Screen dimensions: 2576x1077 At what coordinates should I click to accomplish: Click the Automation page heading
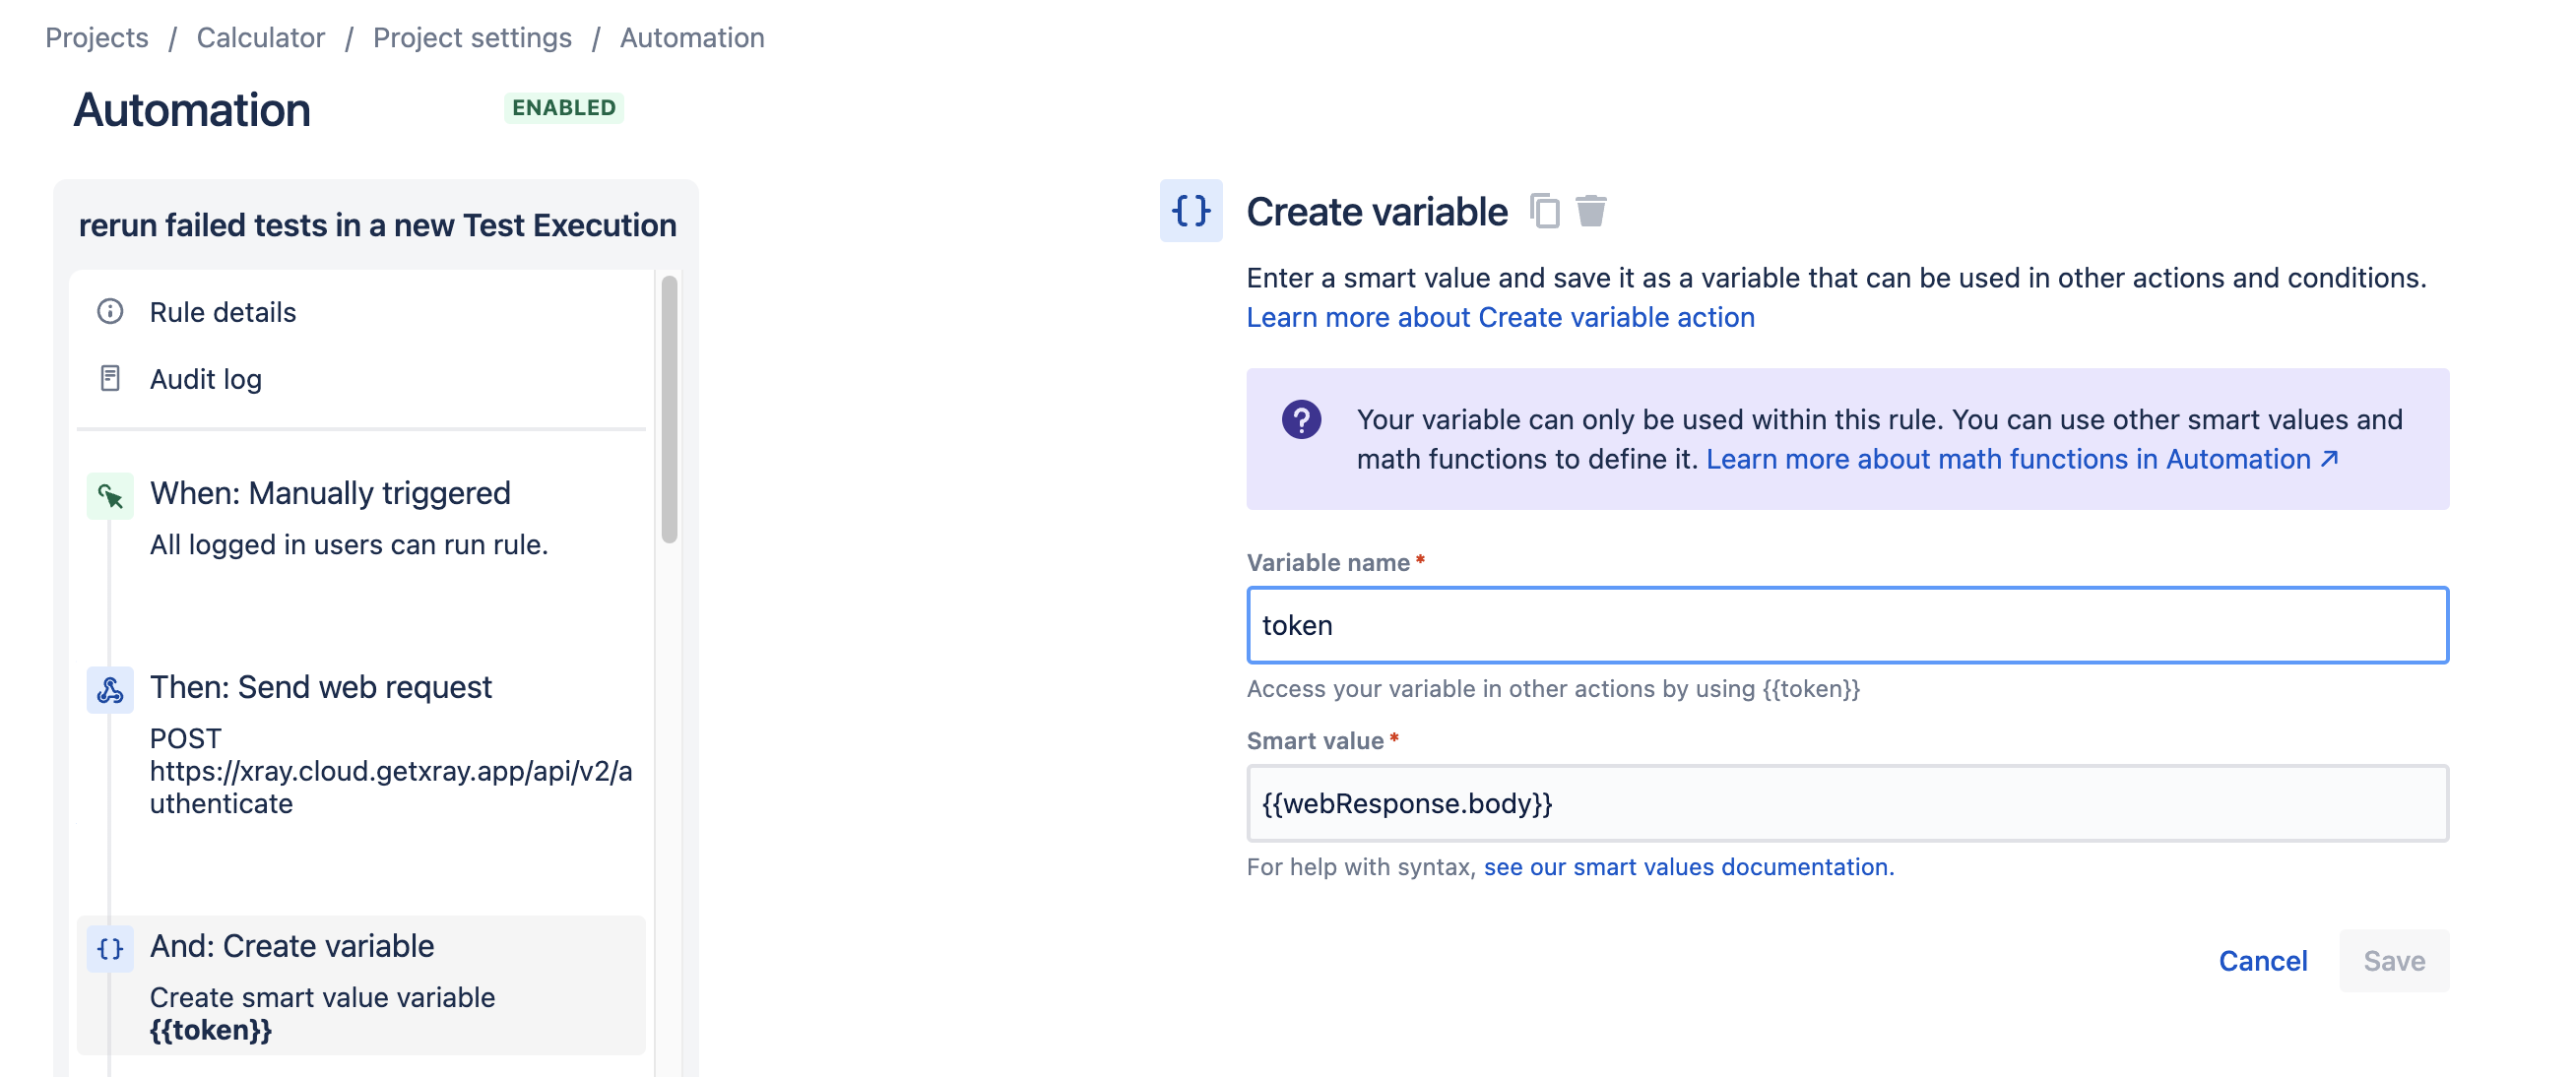(192, 109)
